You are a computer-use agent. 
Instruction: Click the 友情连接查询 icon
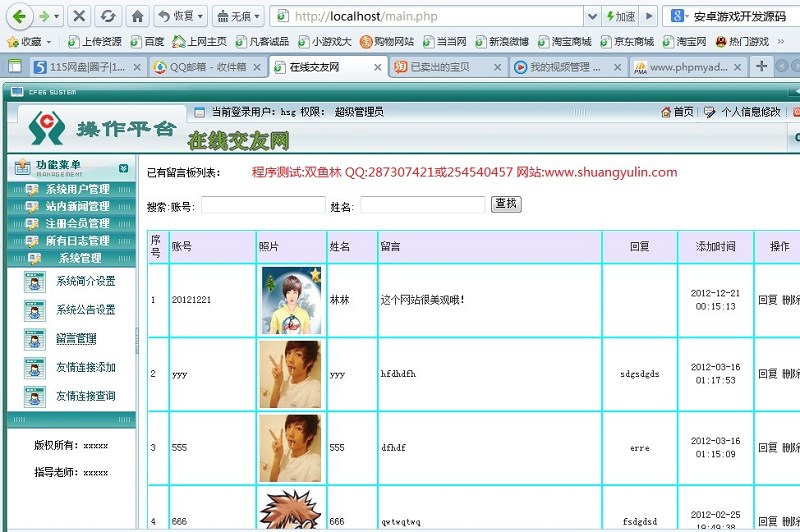[35, 397]
